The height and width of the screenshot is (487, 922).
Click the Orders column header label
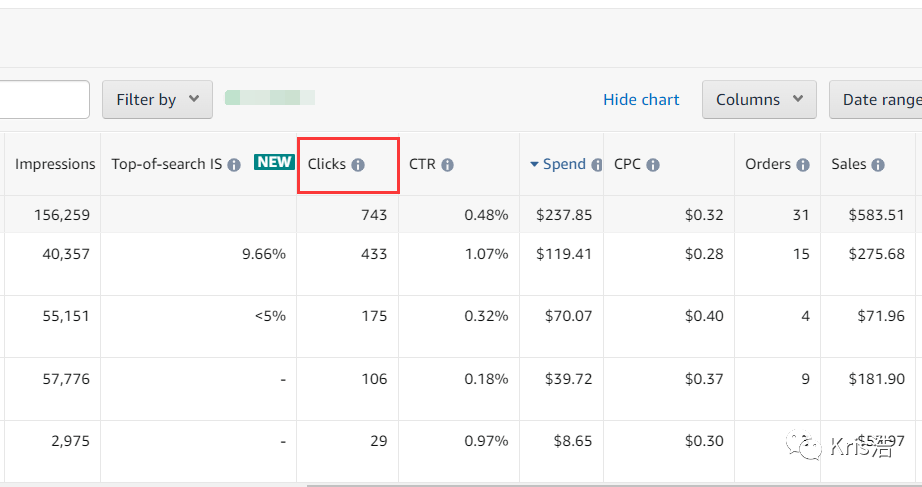768,164
